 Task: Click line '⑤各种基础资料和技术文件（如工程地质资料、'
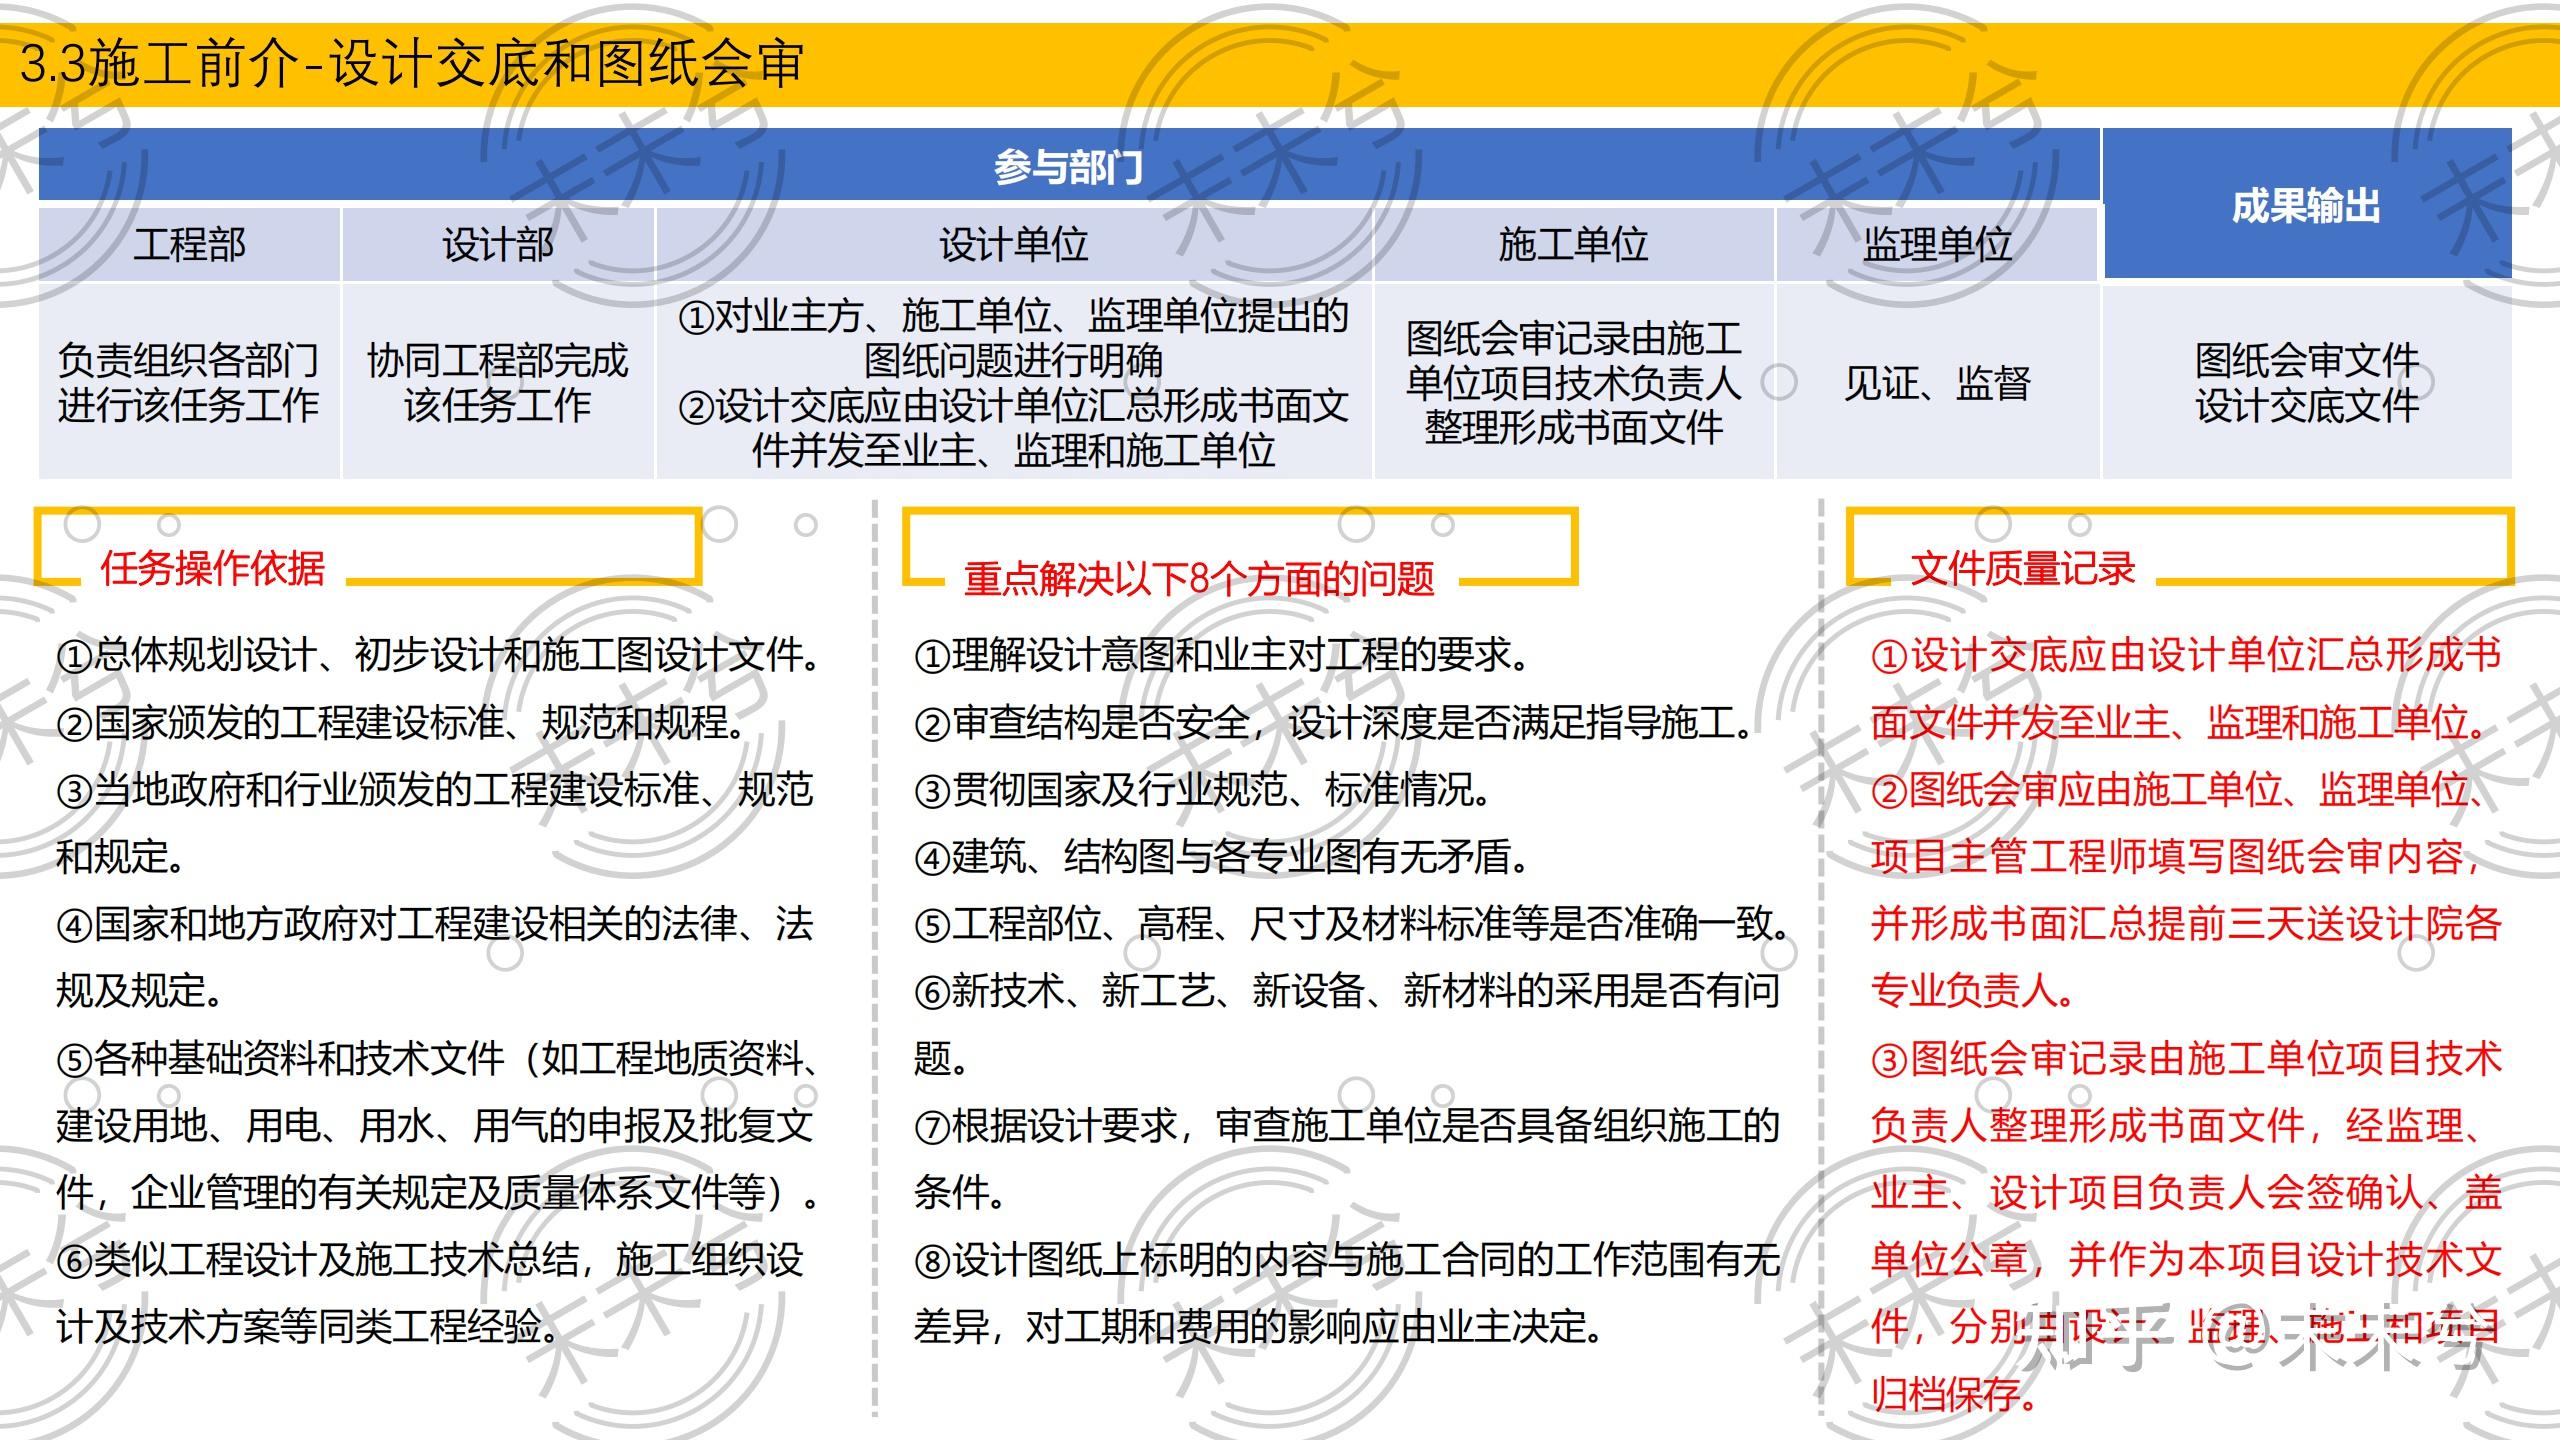tap(439, 1058)
